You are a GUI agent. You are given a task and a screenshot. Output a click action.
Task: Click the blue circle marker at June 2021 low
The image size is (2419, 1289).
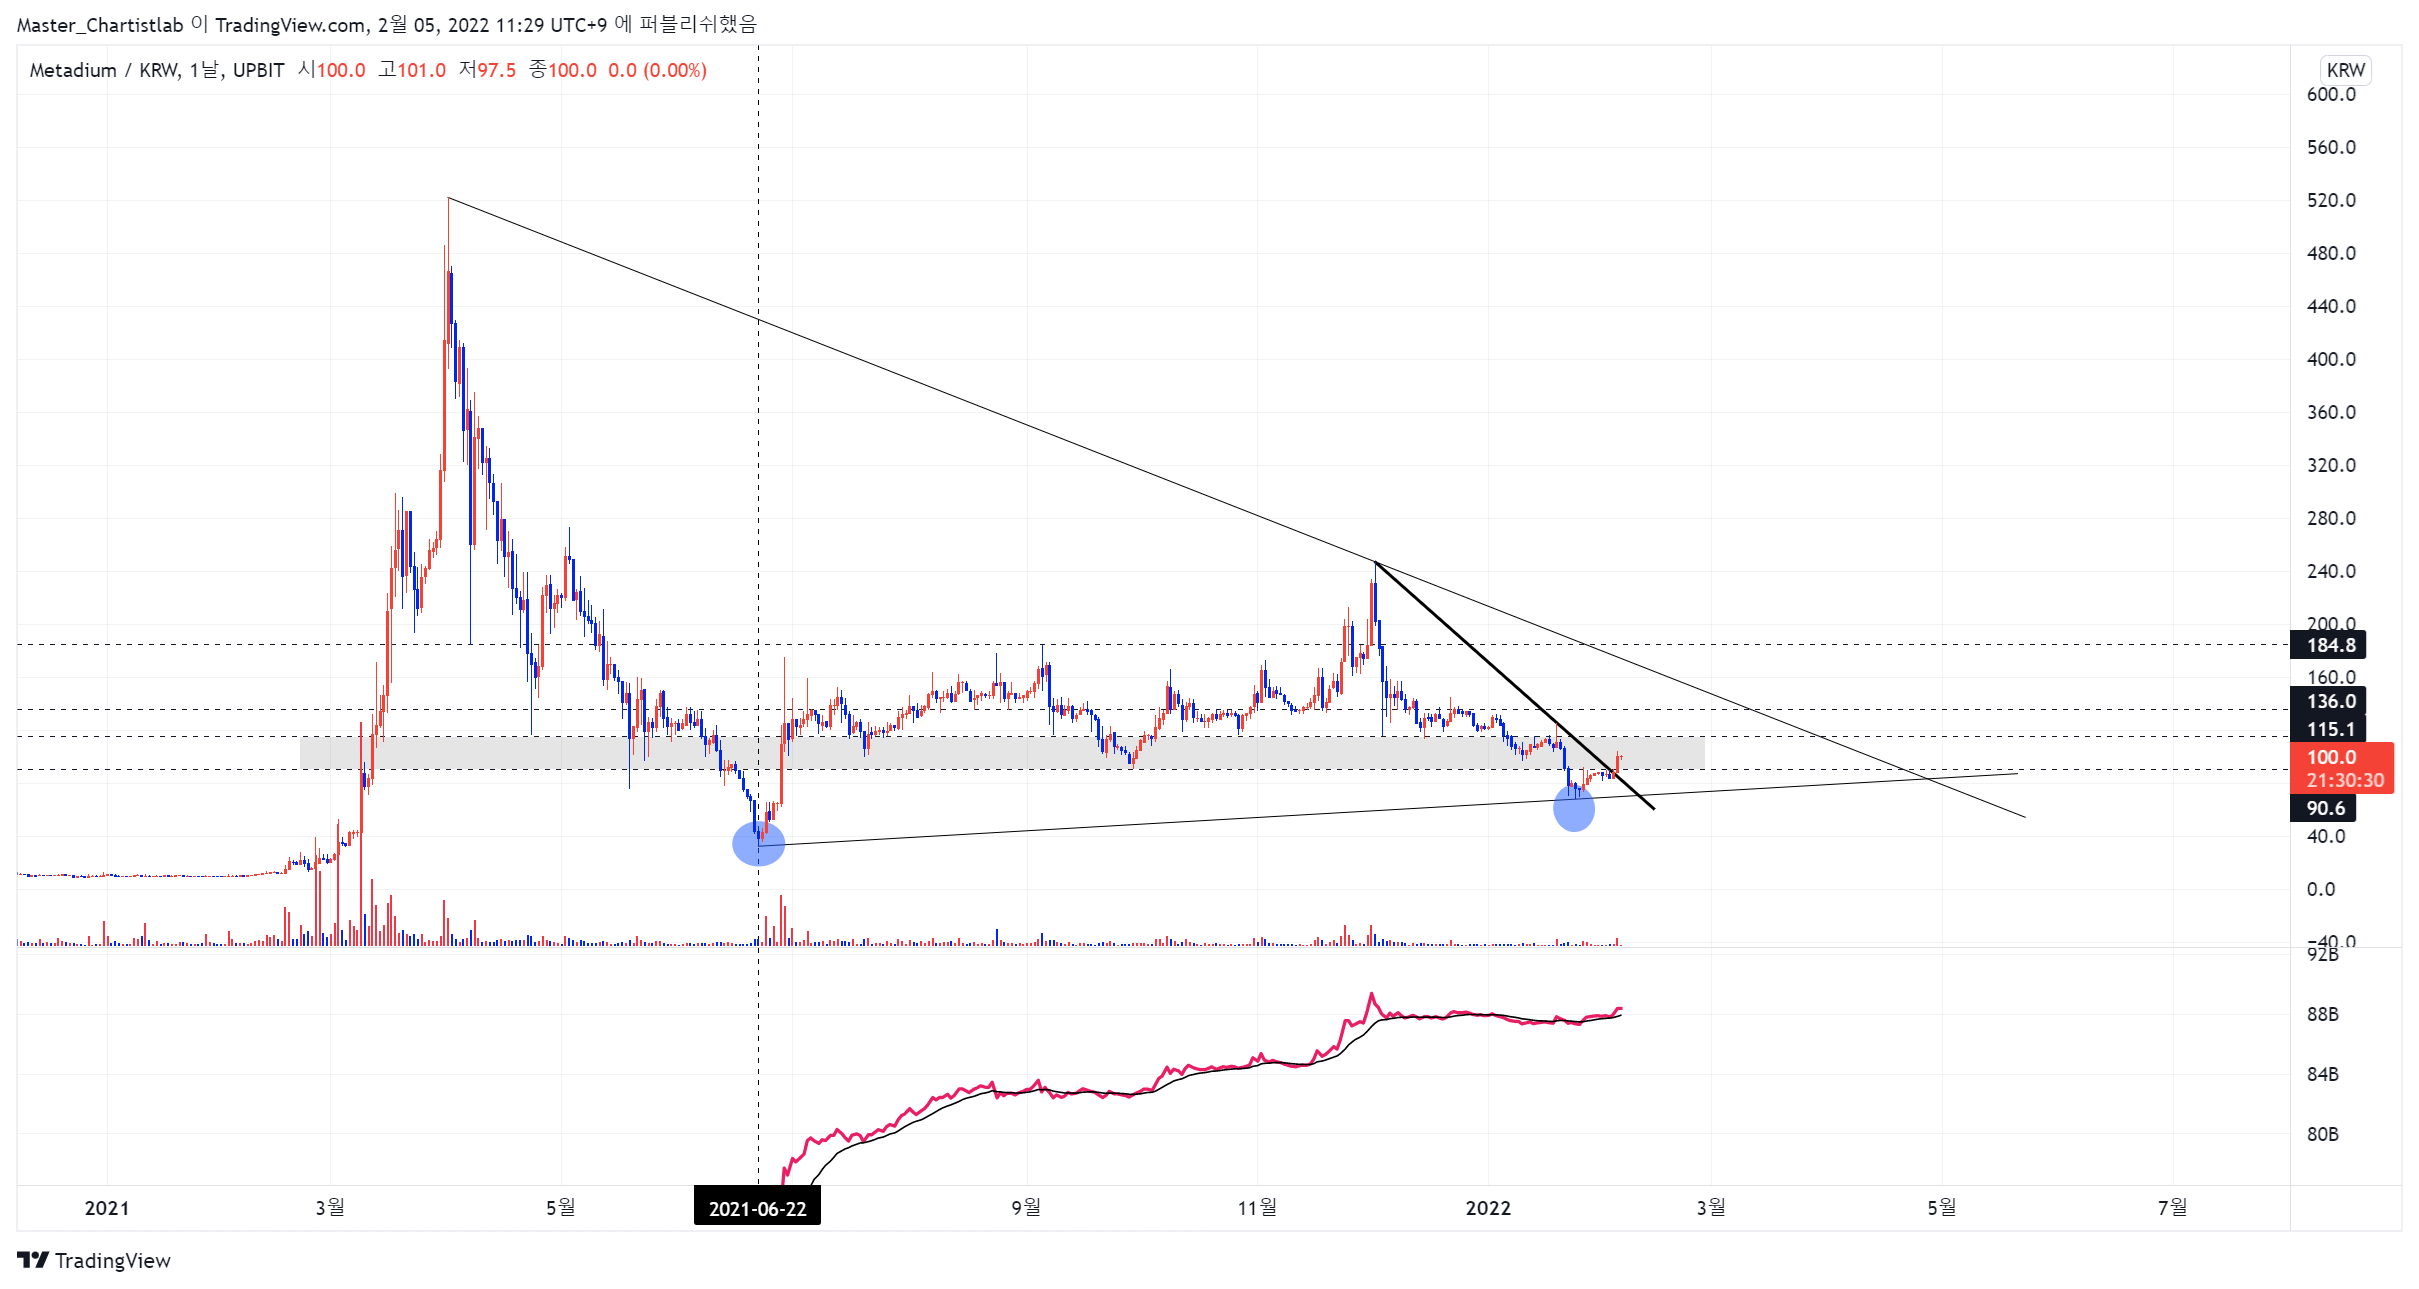[x=759, y=844]
